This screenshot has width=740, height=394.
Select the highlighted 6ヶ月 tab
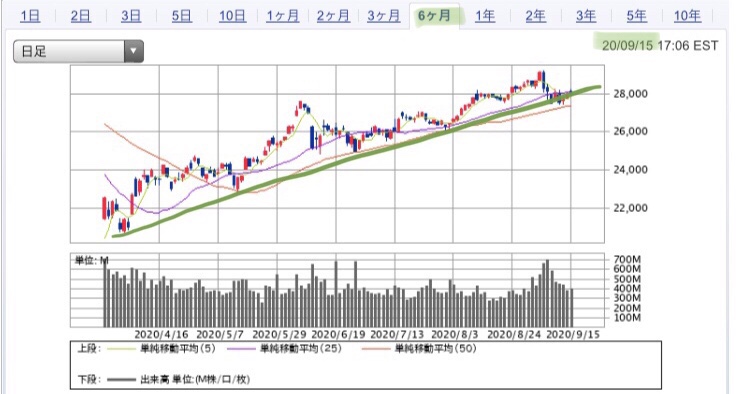(434, 16)
